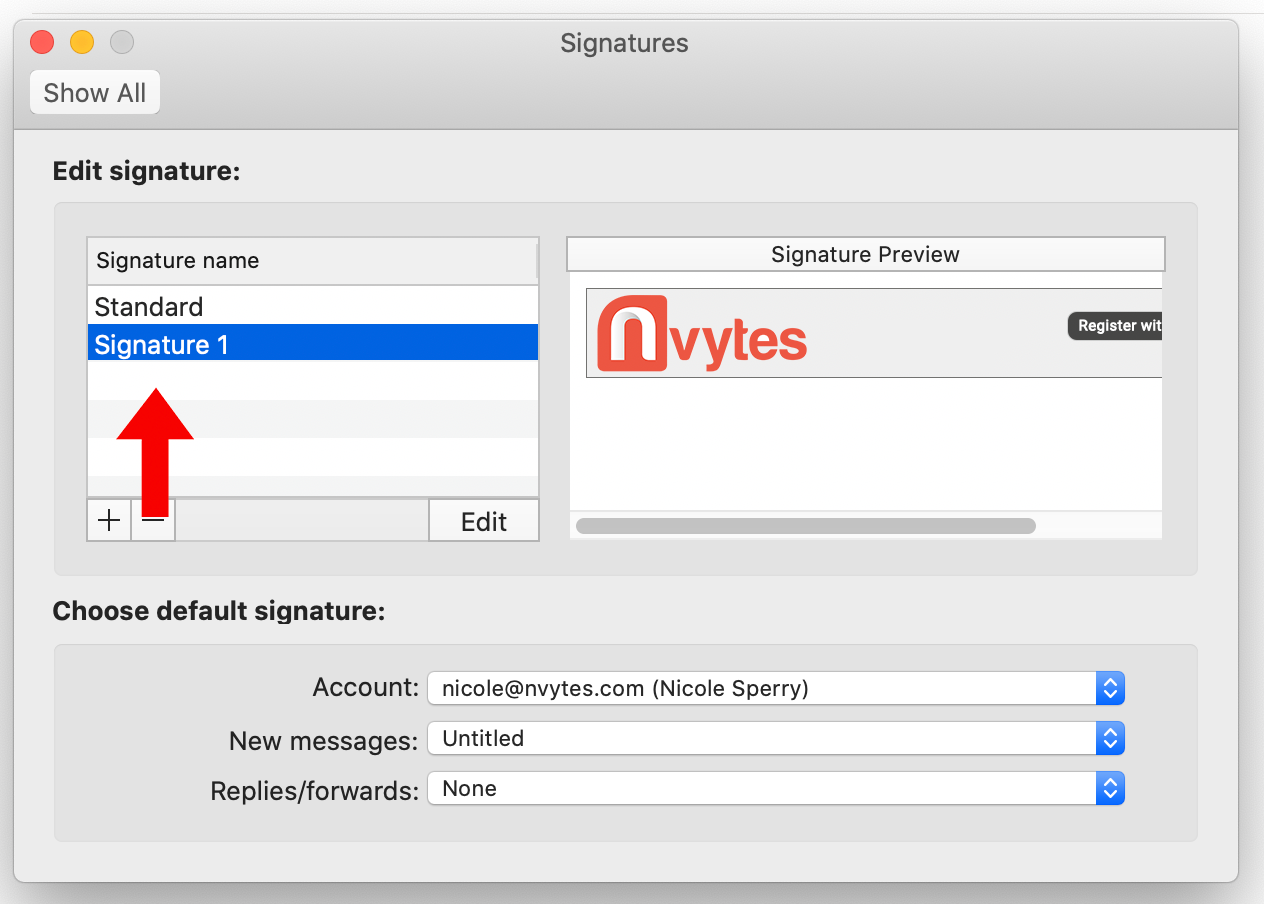The height and width of the screenshot is (904, 1264).
Task: Close the Signatures window with the red button
Action: coord(42,43)
